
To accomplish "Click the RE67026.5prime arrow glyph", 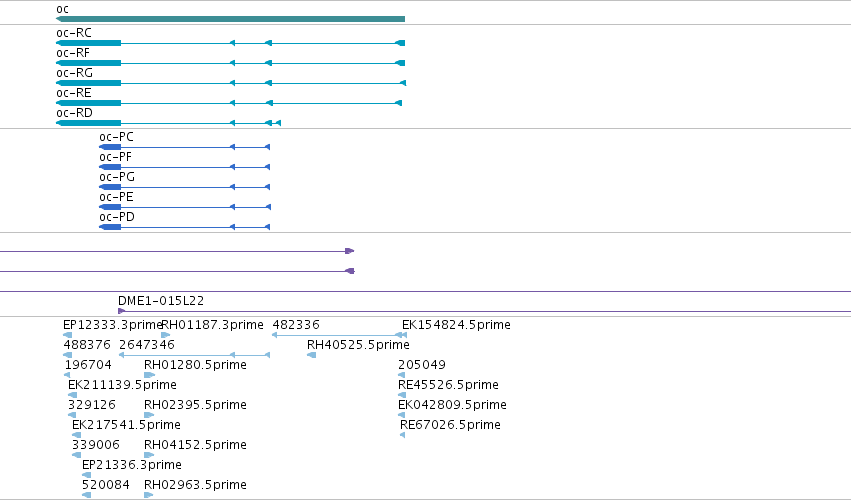I will coord(403,435).
